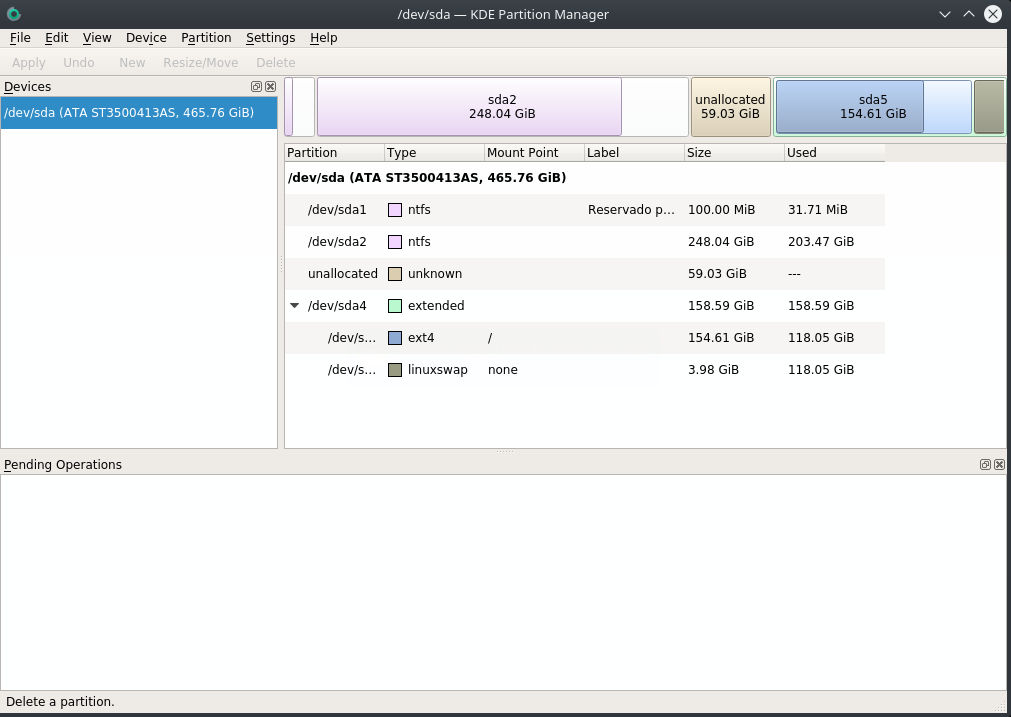Close the Pending Operations panel
Screen dimensions: 1011x717
click(x=999, y=465)
